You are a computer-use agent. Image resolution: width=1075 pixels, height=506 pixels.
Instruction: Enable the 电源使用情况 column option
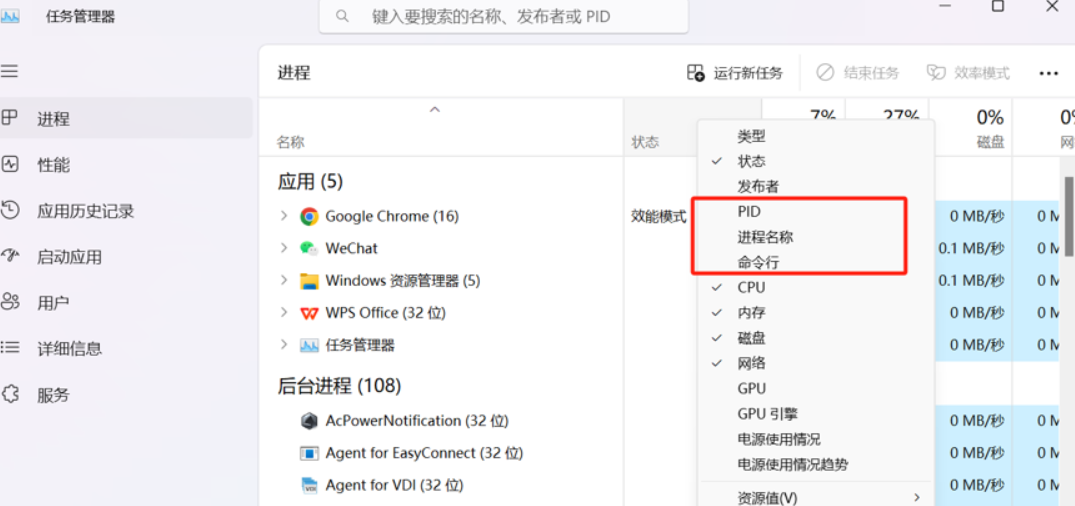[816, 439]
